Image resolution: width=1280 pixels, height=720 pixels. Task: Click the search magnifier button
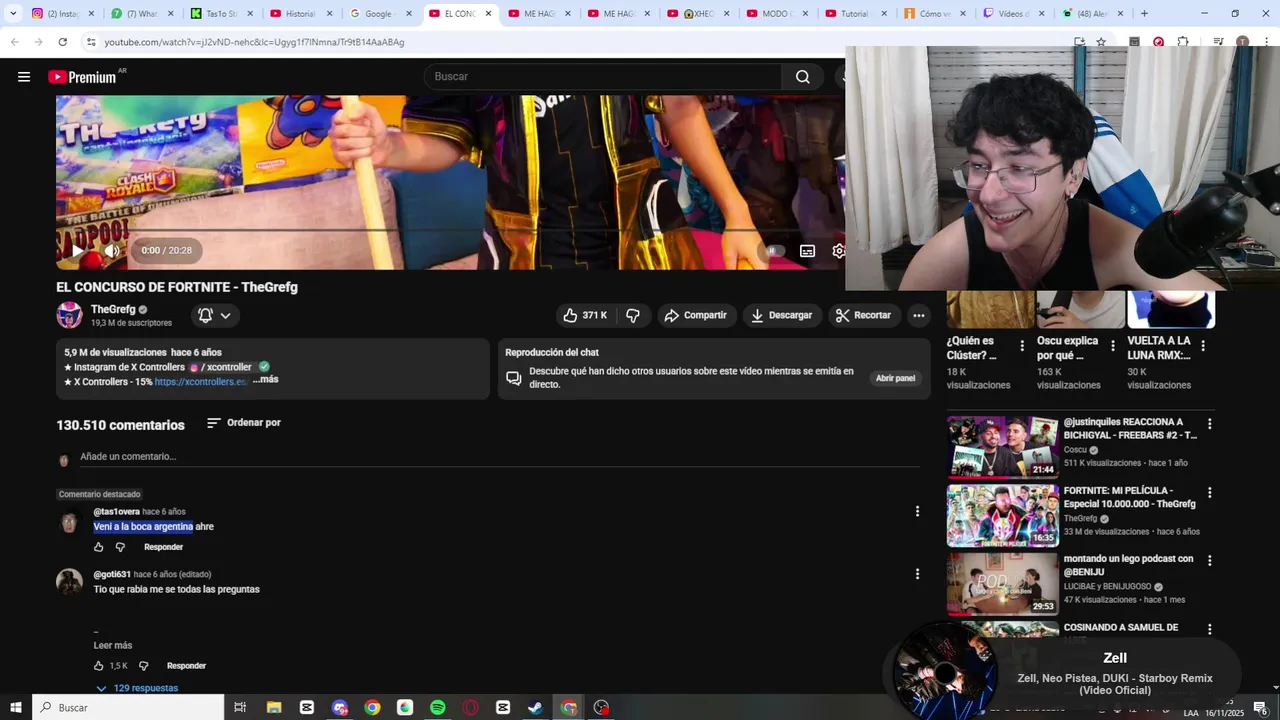[x=802, y=77]
